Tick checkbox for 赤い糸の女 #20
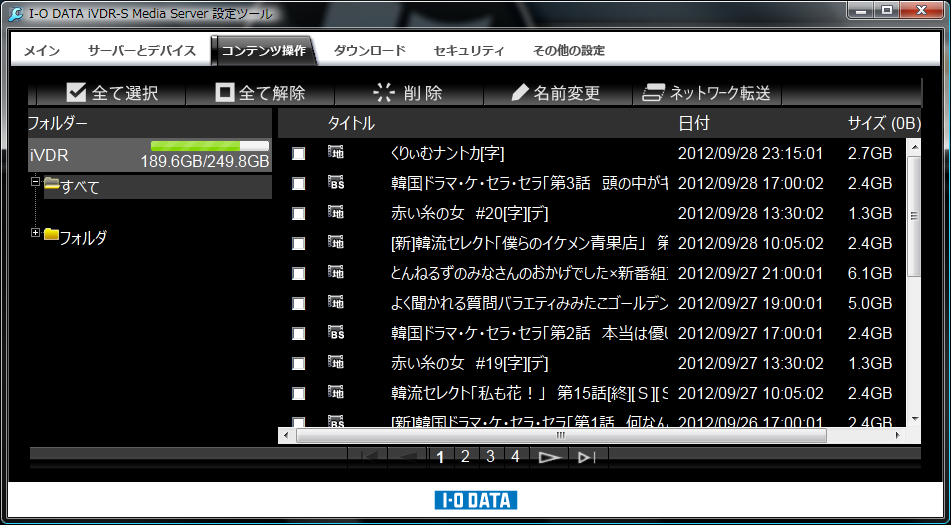Image resolution: width=951 pixels, height=525 pixels. [298, 213]
